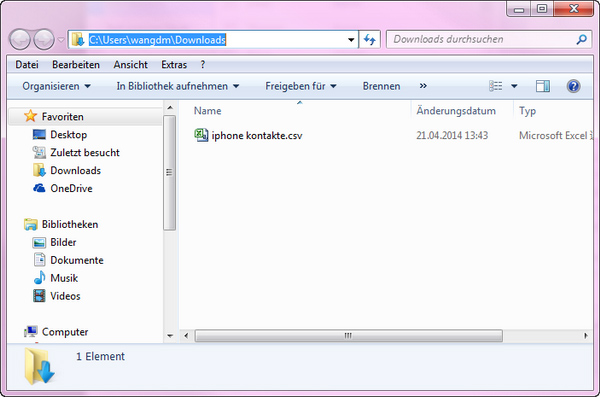Open In Bibliothek aufnehmen dropdown
Viewport: 600px width, 397px height.
point(178,86)
